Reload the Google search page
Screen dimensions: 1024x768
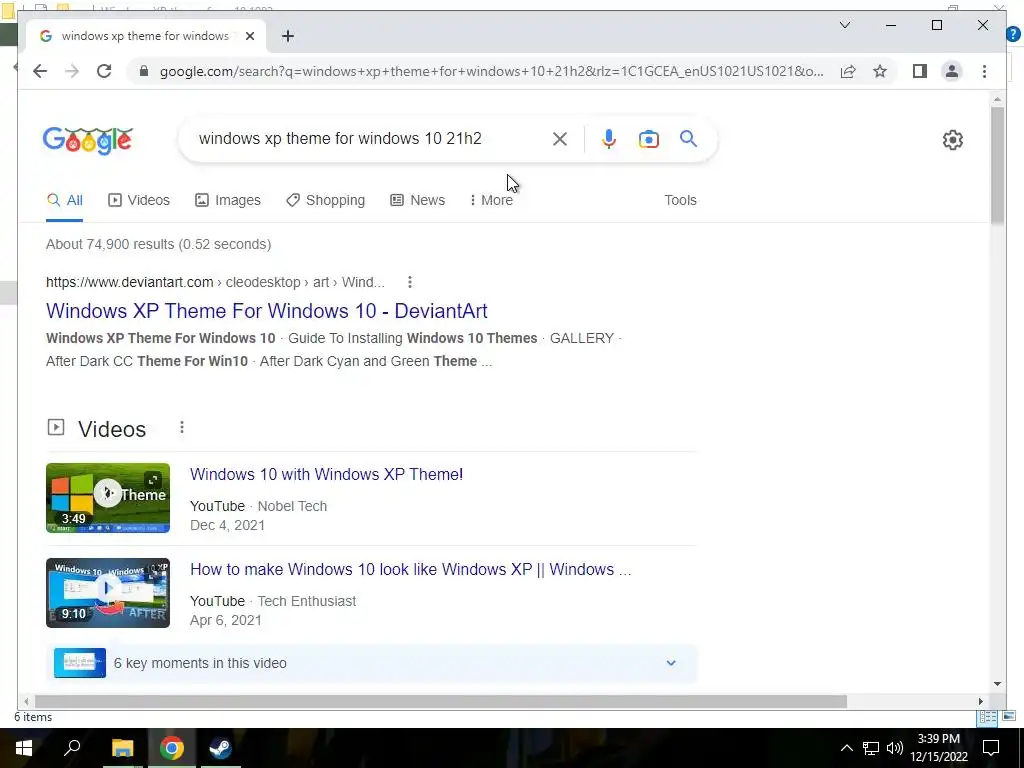coord(104,71)
